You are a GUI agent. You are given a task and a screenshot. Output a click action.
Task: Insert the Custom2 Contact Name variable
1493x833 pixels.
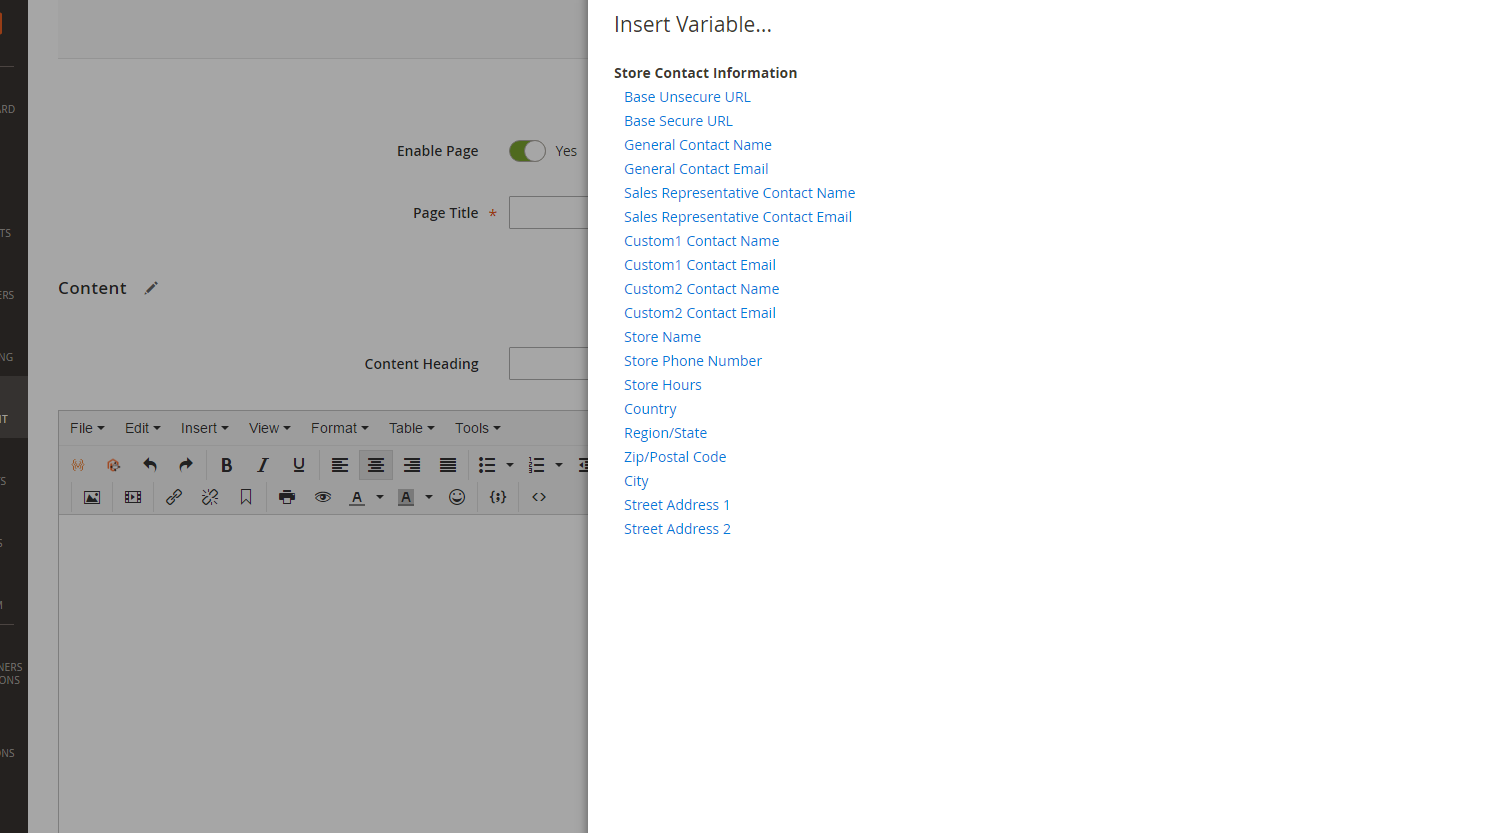(x=702, y=289)
